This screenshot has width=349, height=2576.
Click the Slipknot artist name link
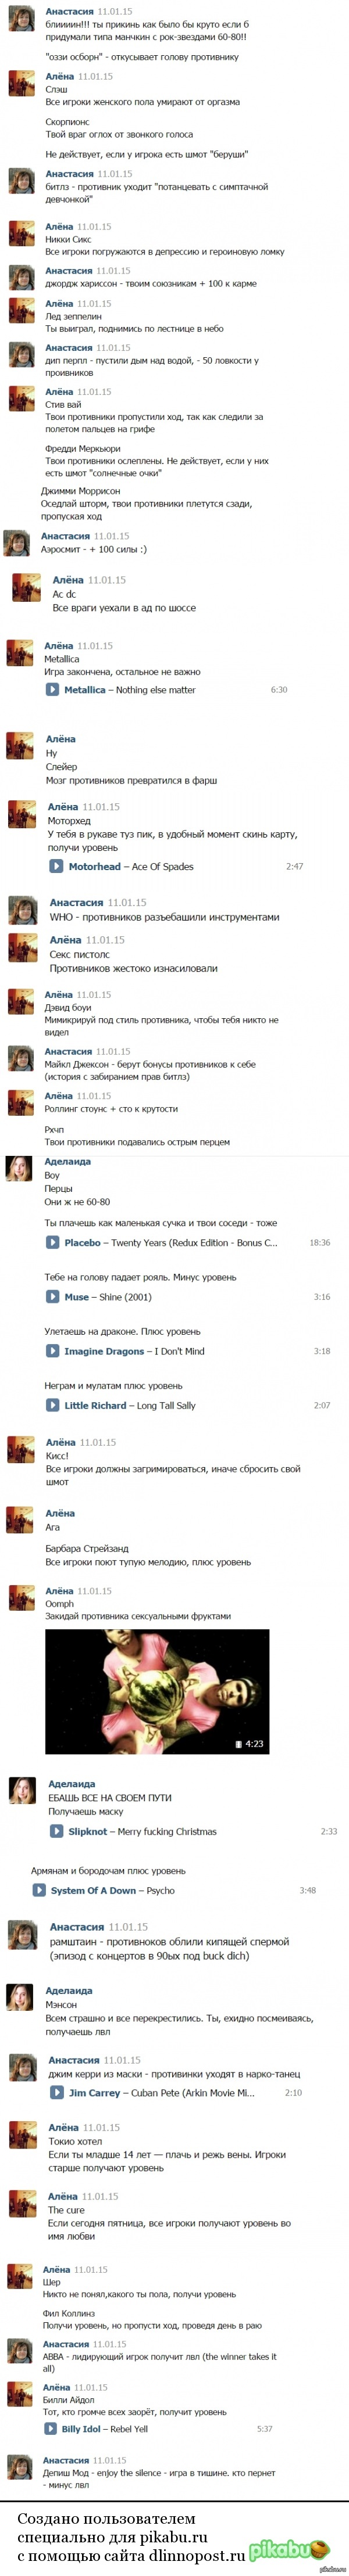point(88,1832)
